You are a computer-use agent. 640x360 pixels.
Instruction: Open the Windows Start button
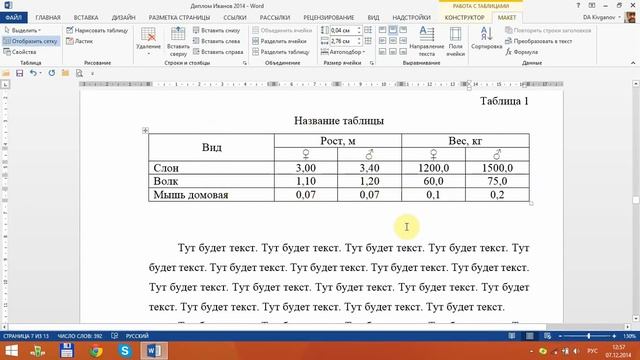click(x=11, y=351)
